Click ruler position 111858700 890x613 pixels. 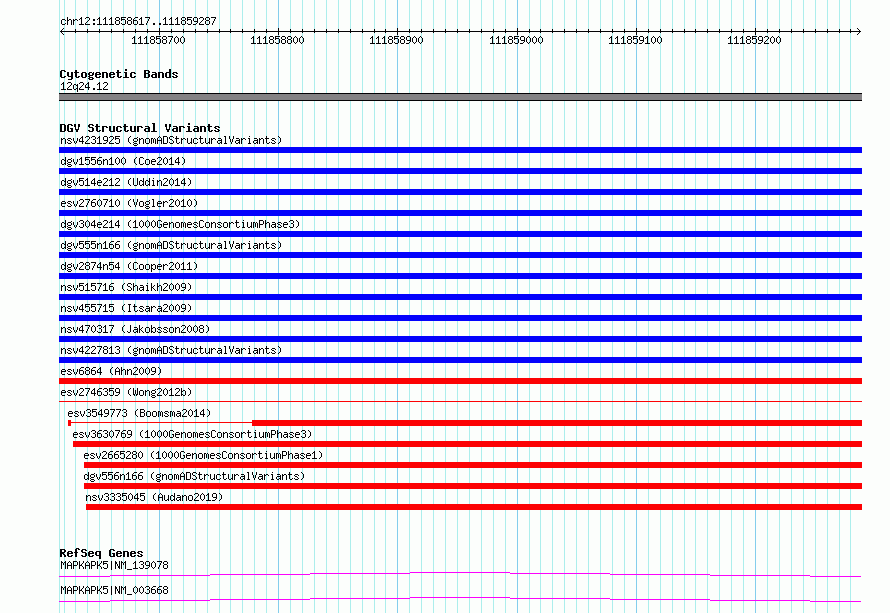tap(158, 40)
